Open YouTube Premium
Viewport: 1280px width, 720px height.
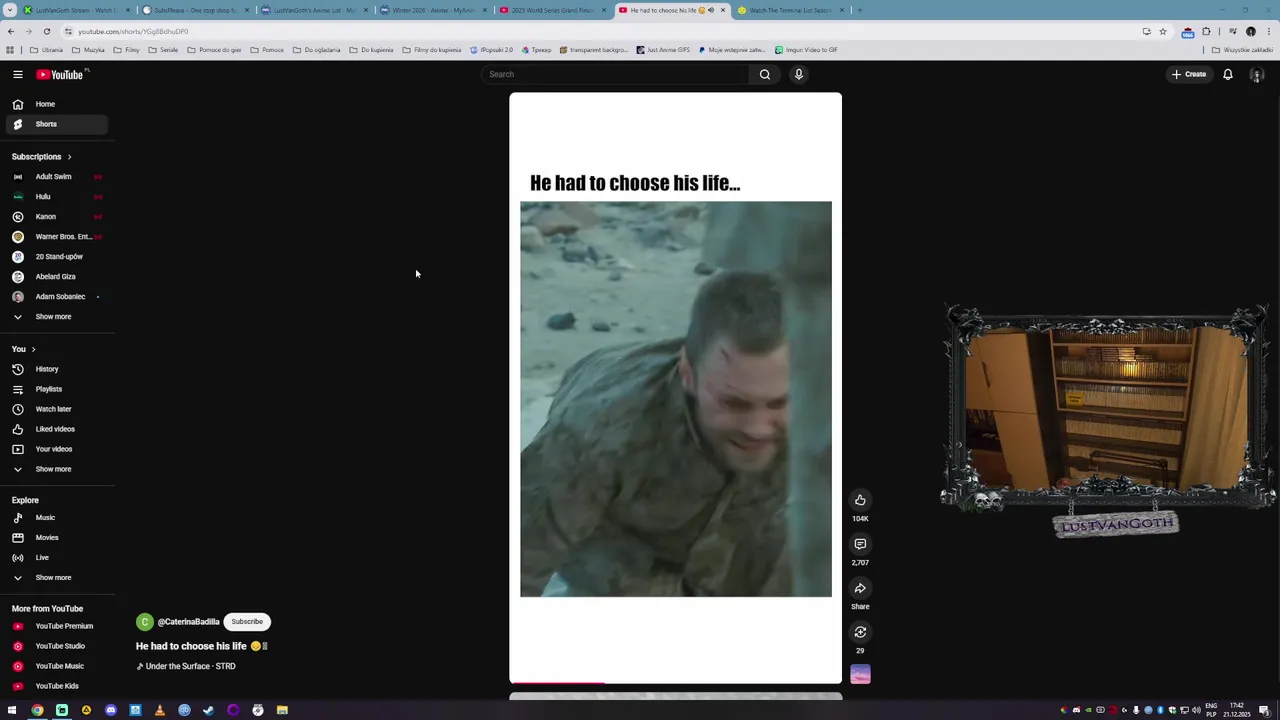tap(56, 626)
